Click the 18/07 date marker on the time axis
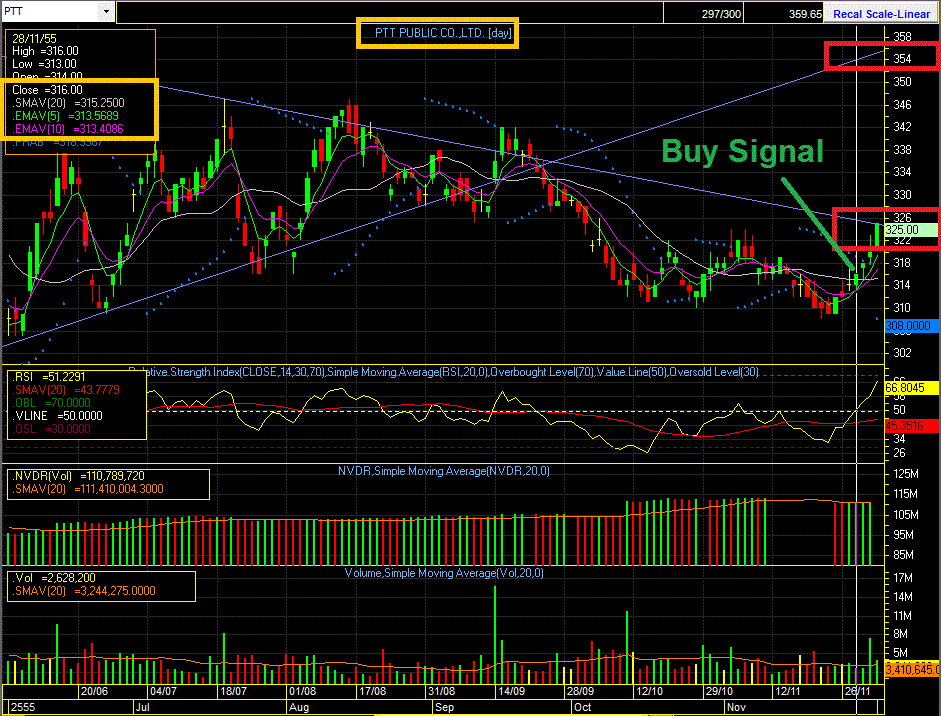 coord(233,691)
